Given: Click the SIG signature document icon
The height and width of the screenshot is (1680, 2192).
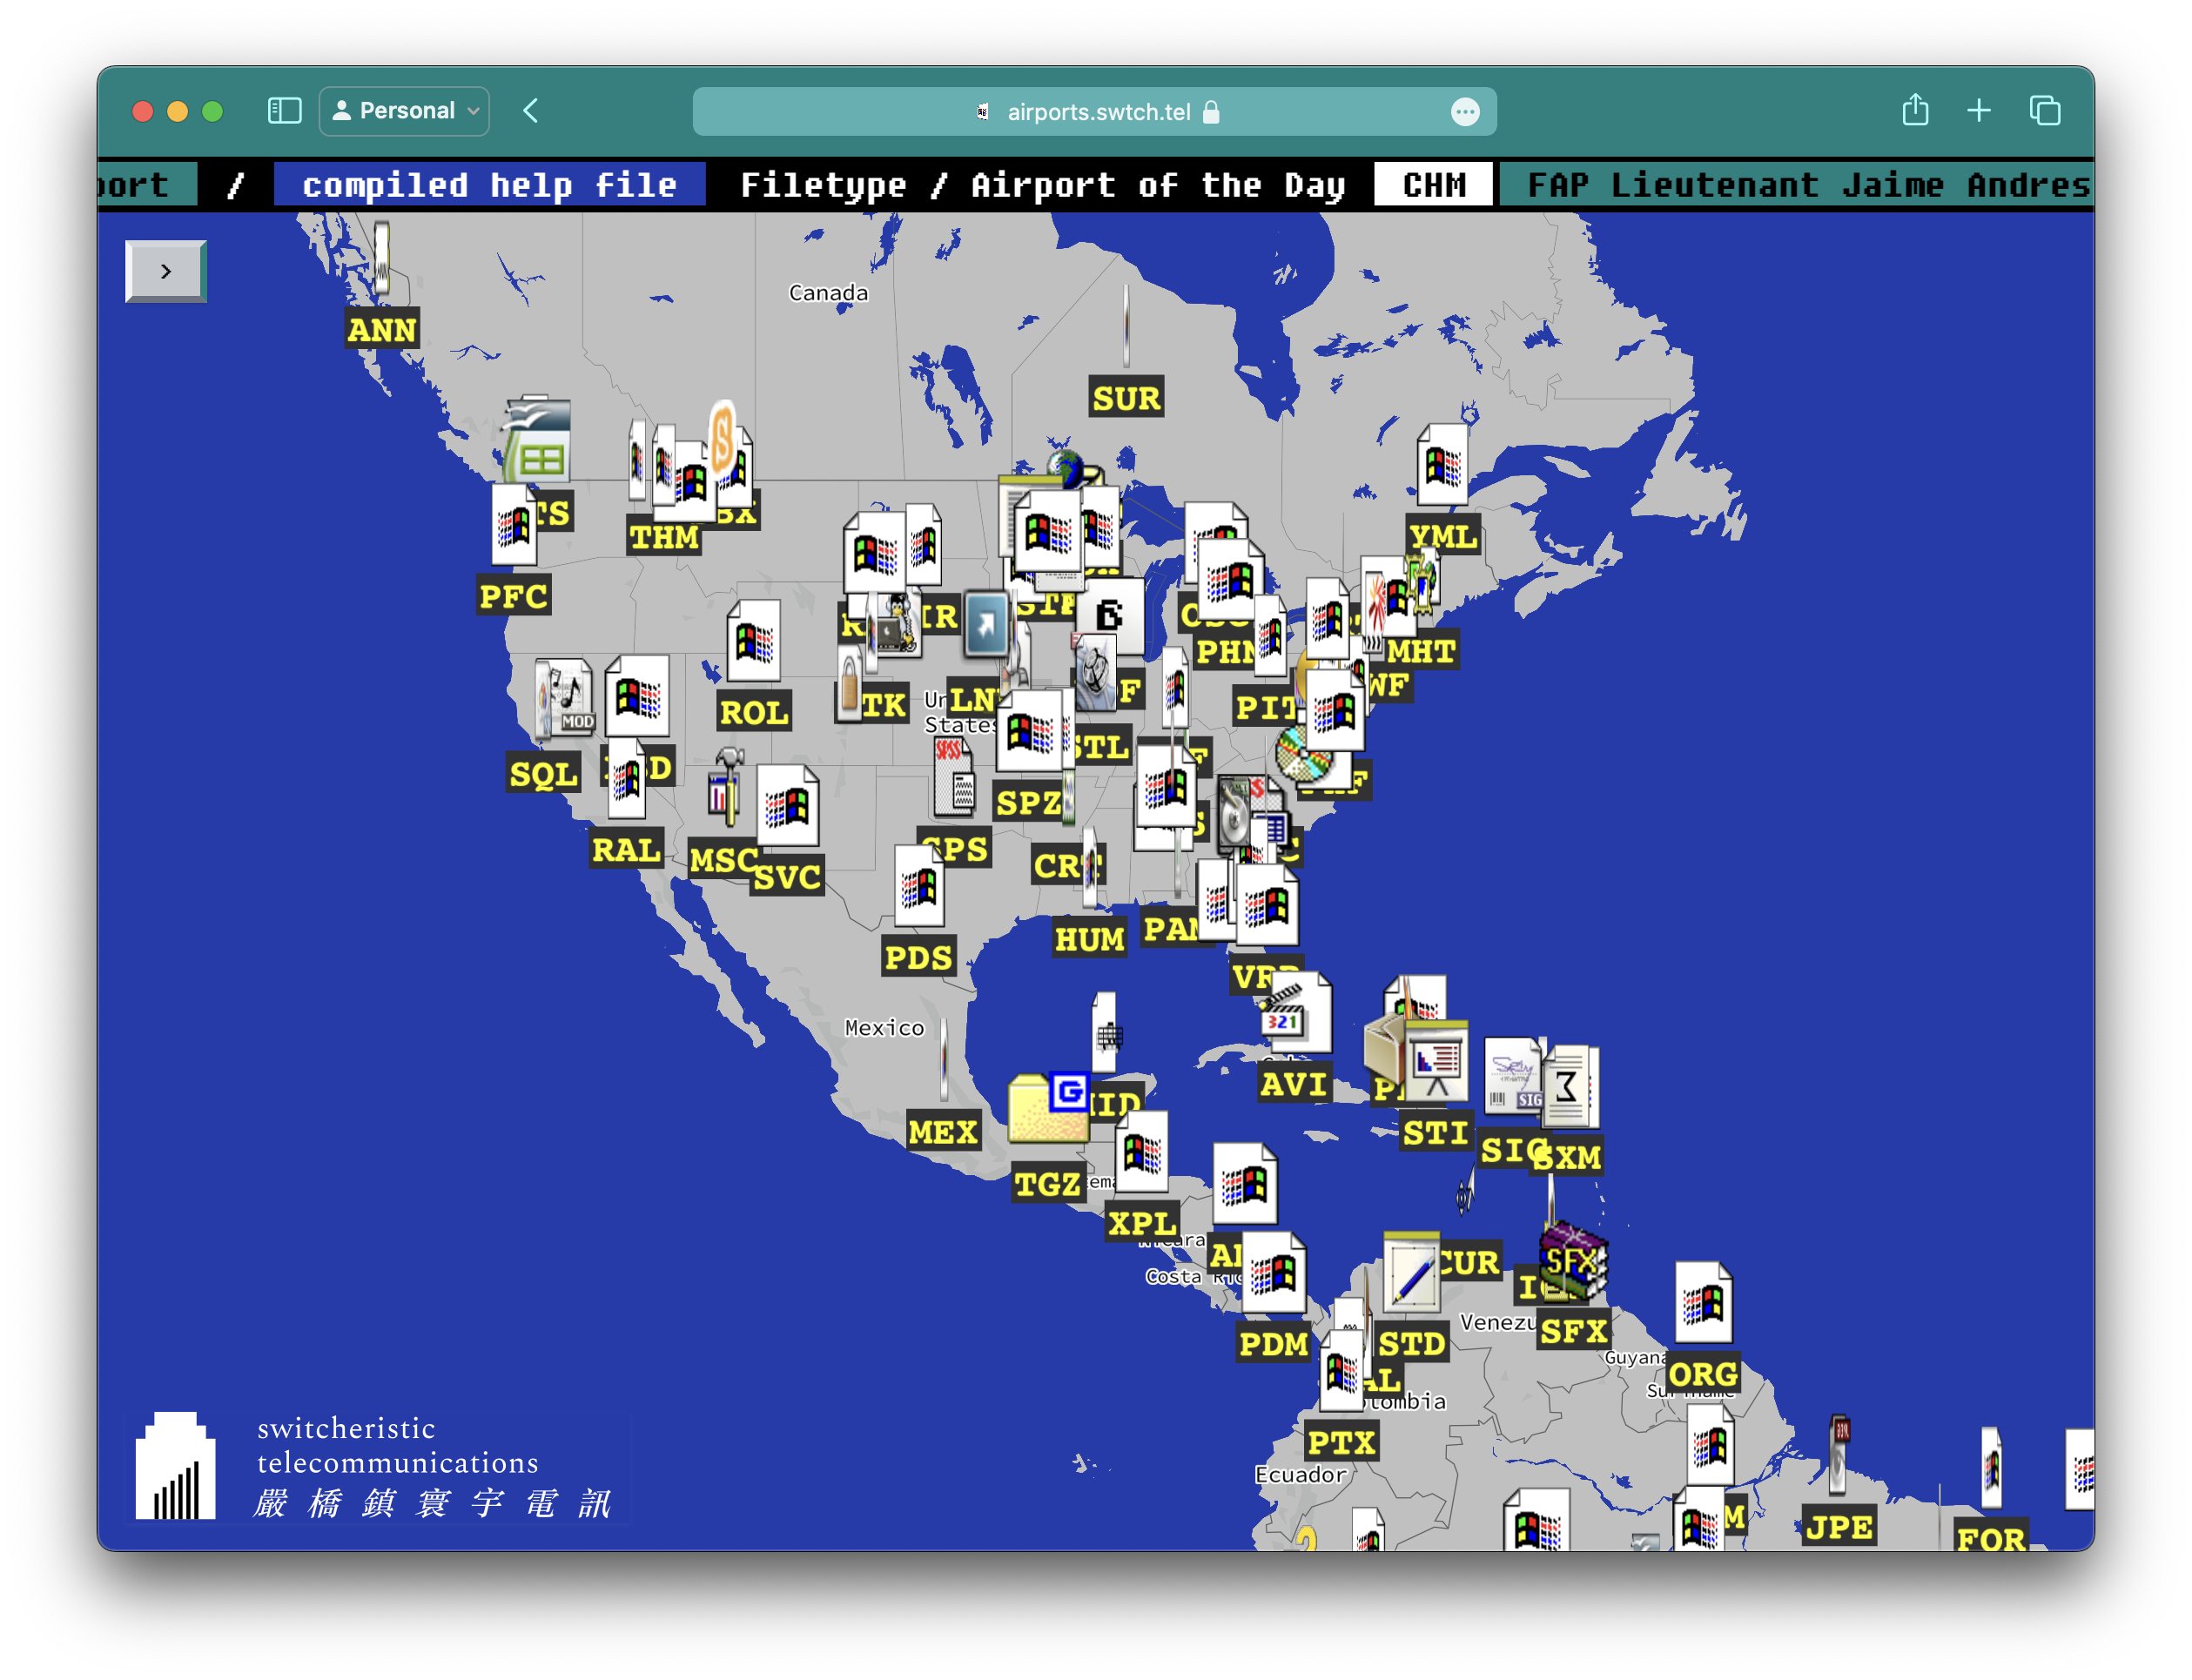Looking at the screenshot, I should pyautogui.click(x=1512, y=1075).
